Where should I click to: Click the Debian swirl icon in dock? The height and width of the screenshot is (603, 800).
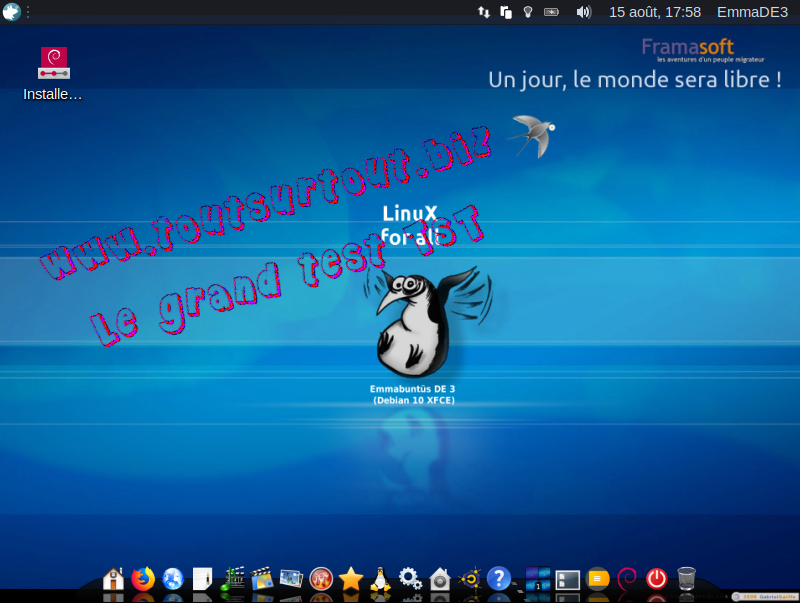click(627, 579)
